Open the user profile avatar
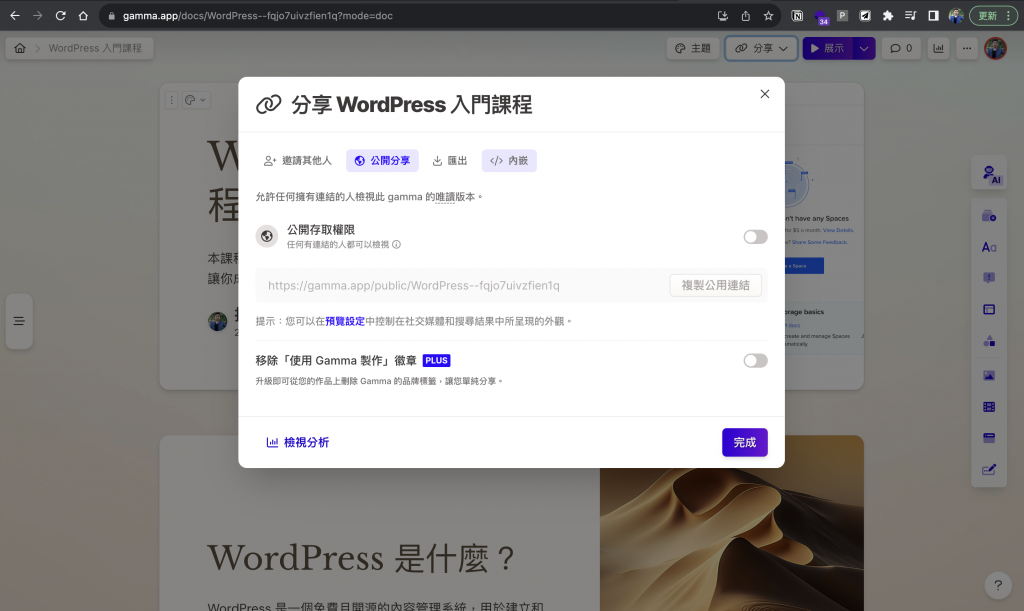 (995, 48)
